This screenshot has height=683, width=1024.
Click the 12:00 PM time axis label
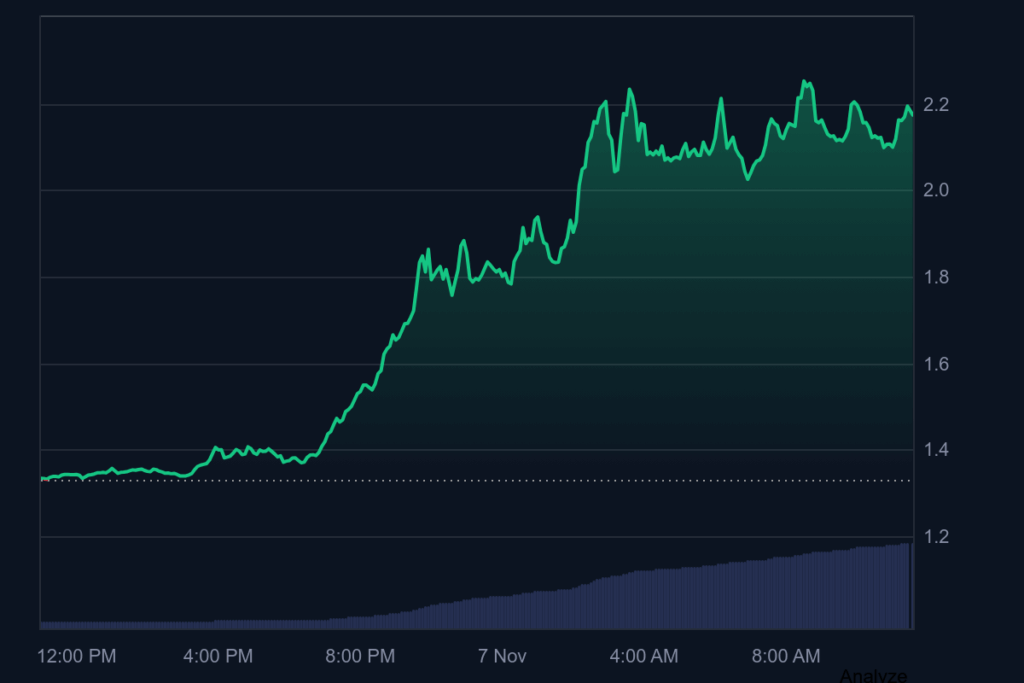77,656
